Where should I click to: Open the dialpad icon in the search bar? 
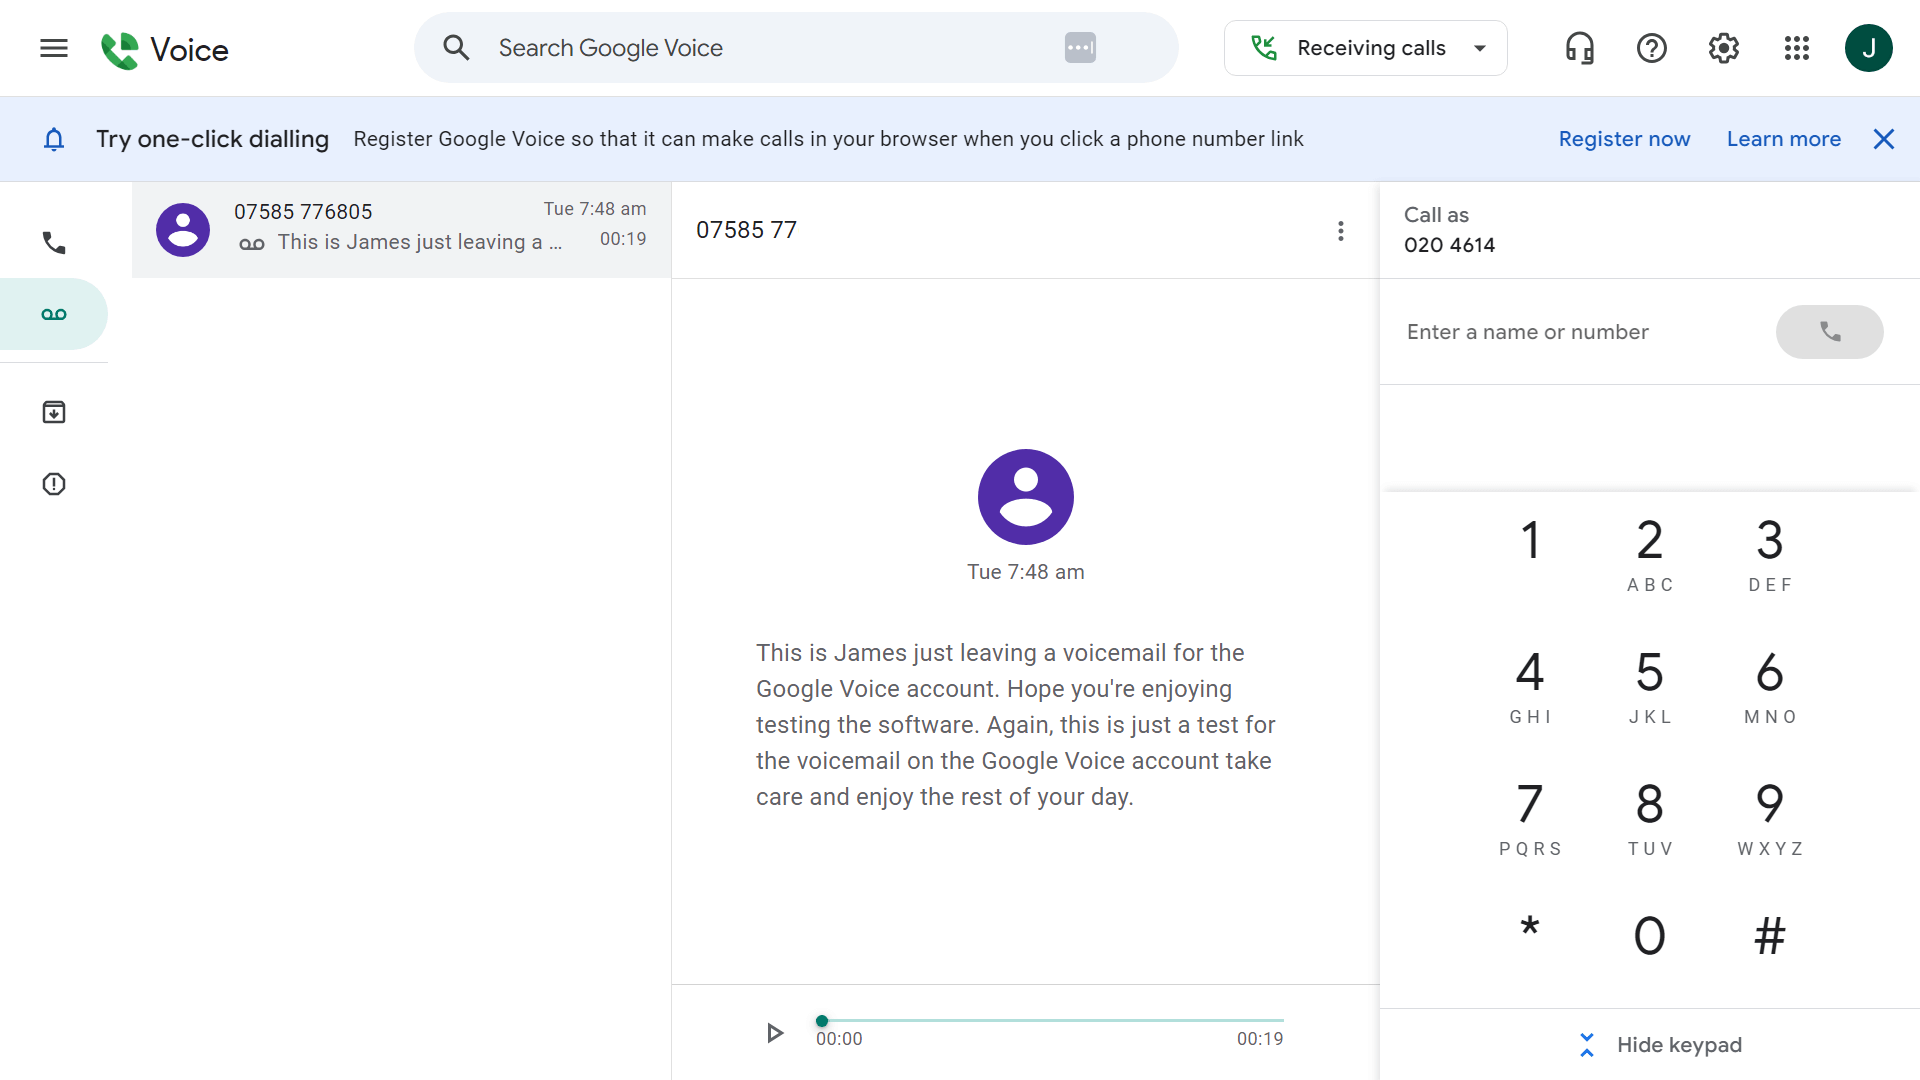pyautogui.click(x=1080, y=47)
